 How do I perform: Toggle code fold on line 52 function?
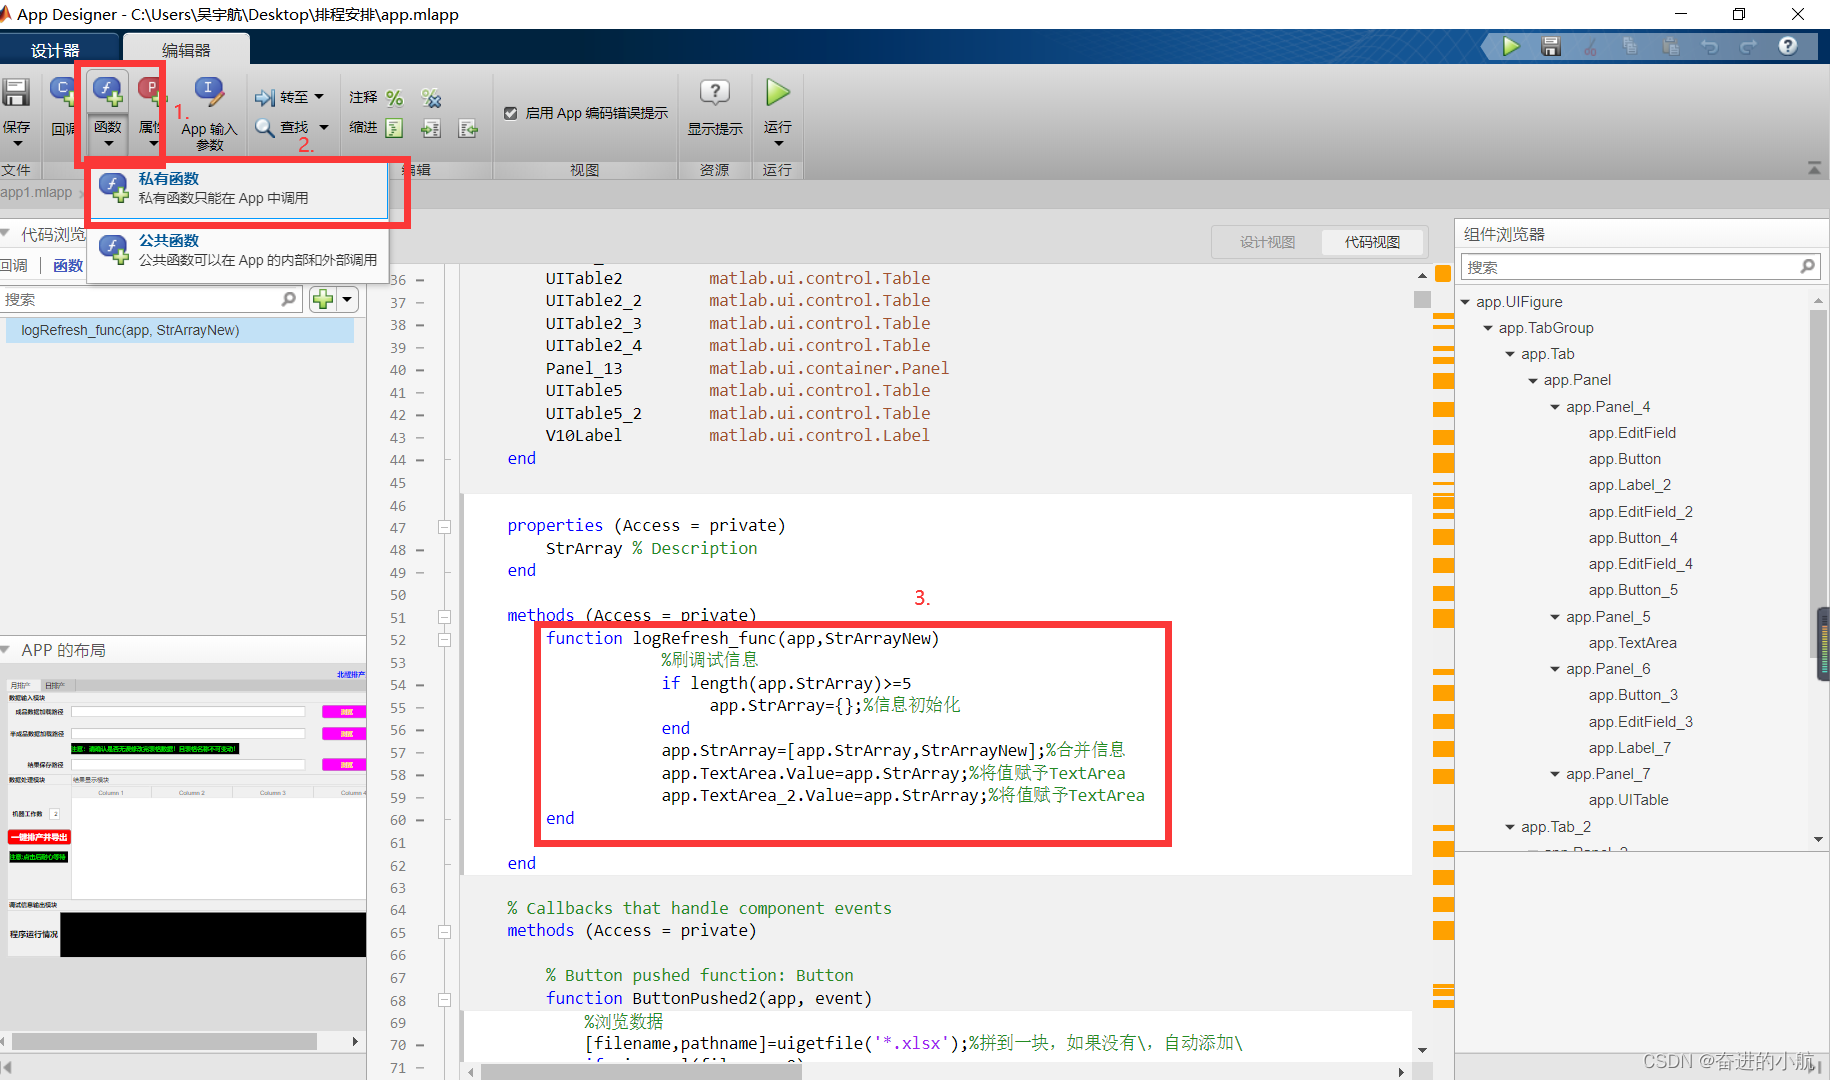pos(445,640)
